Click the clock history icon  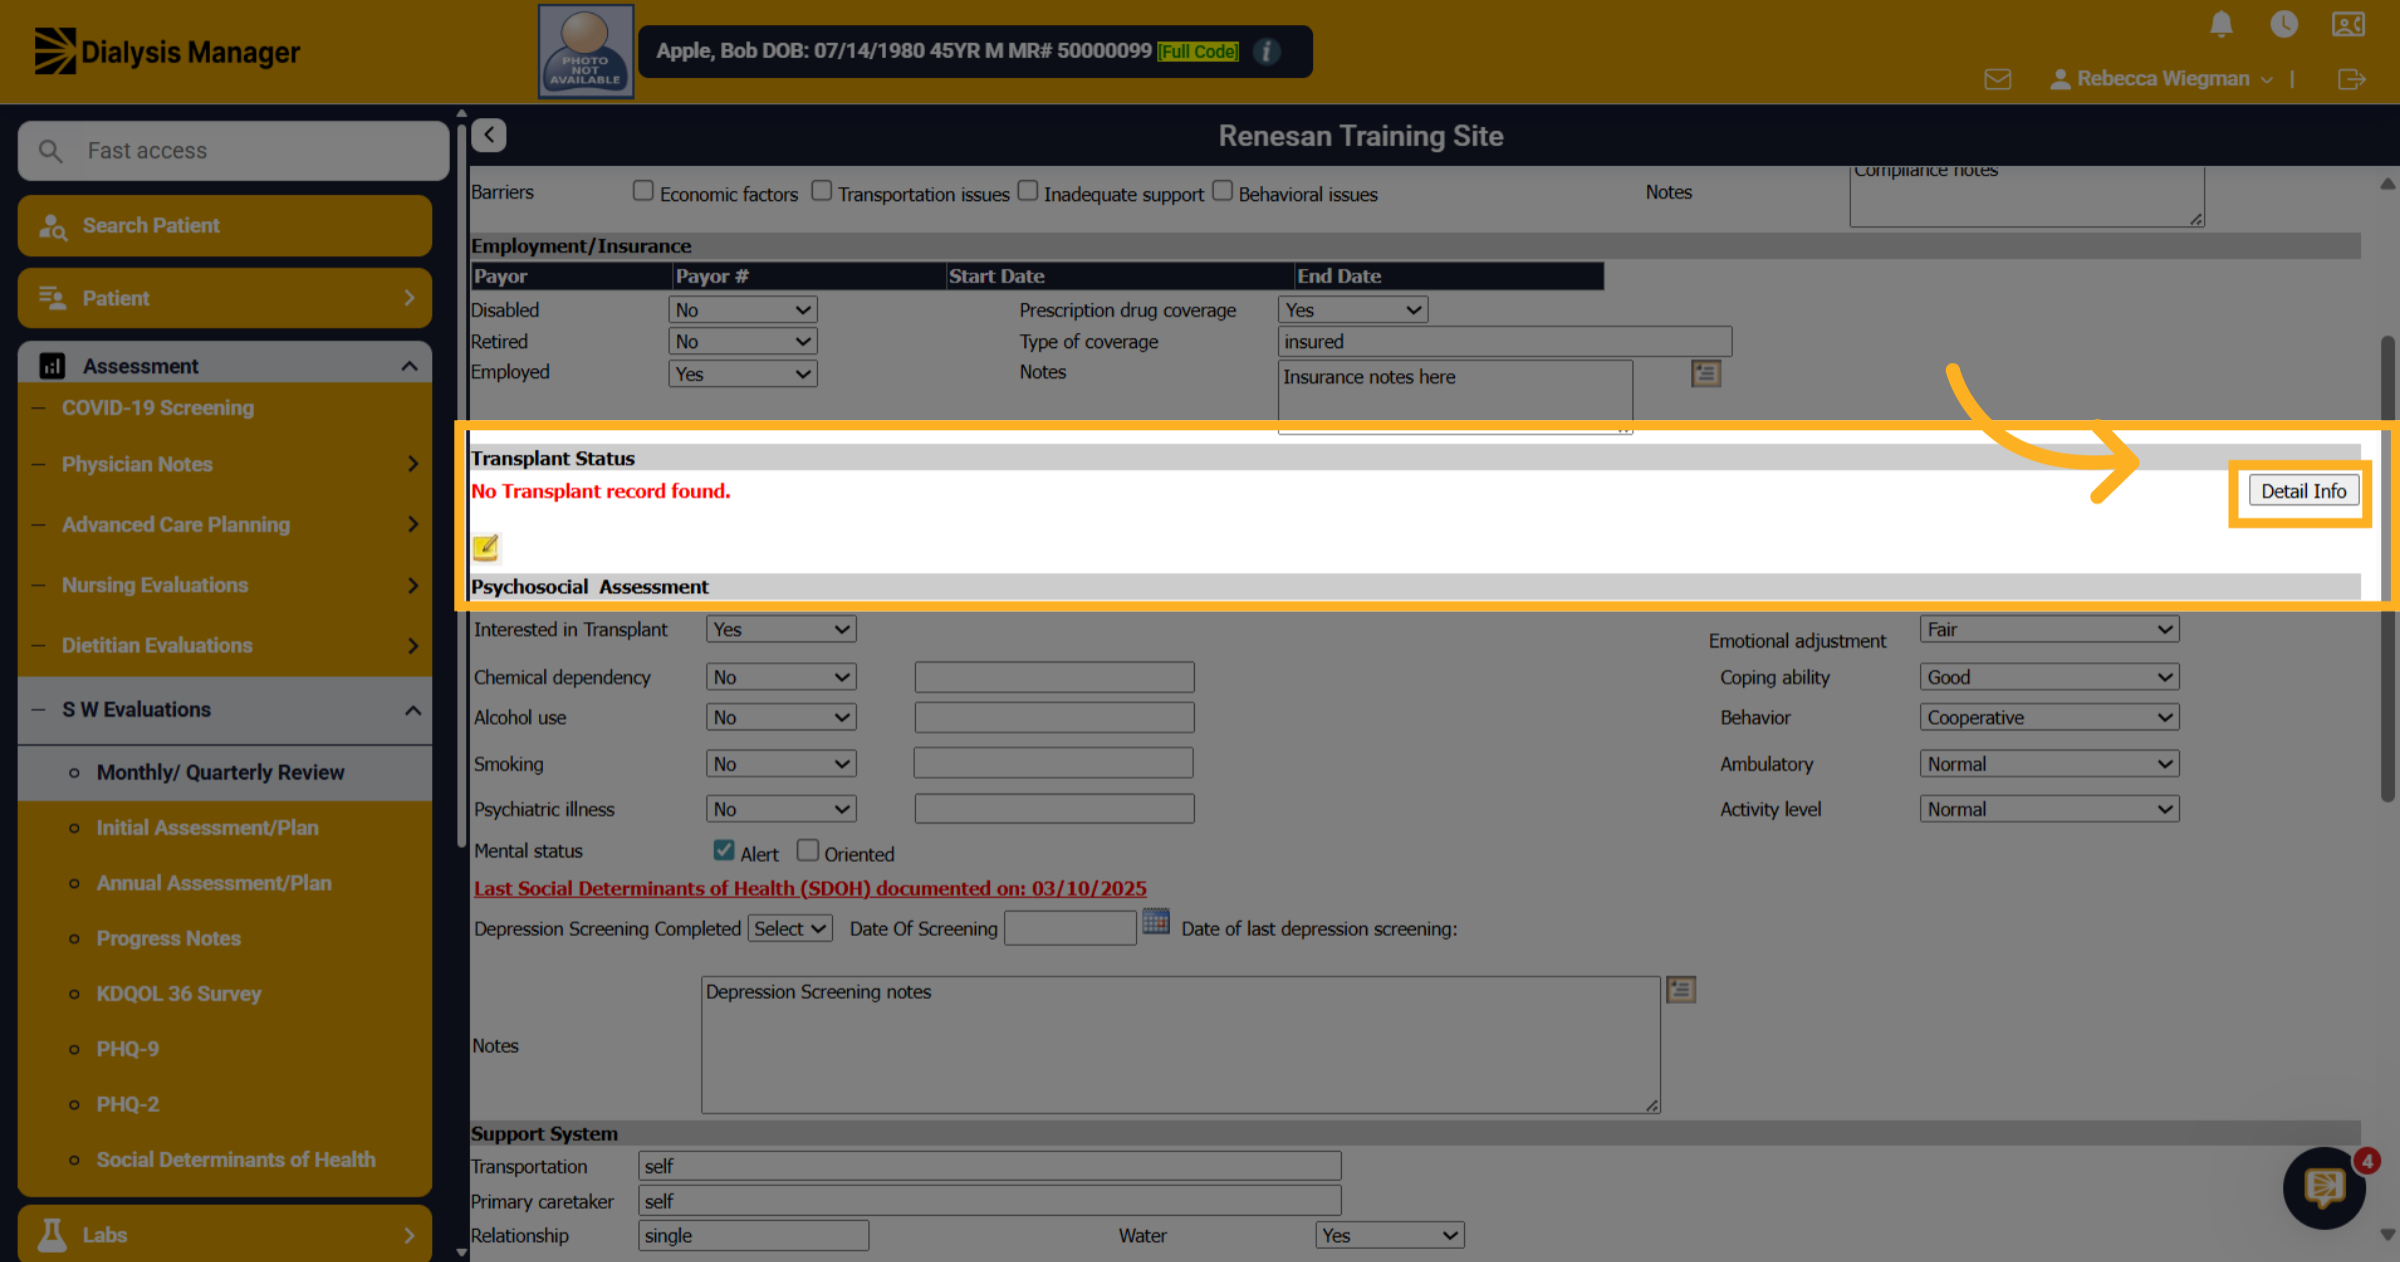(2284, 24)
